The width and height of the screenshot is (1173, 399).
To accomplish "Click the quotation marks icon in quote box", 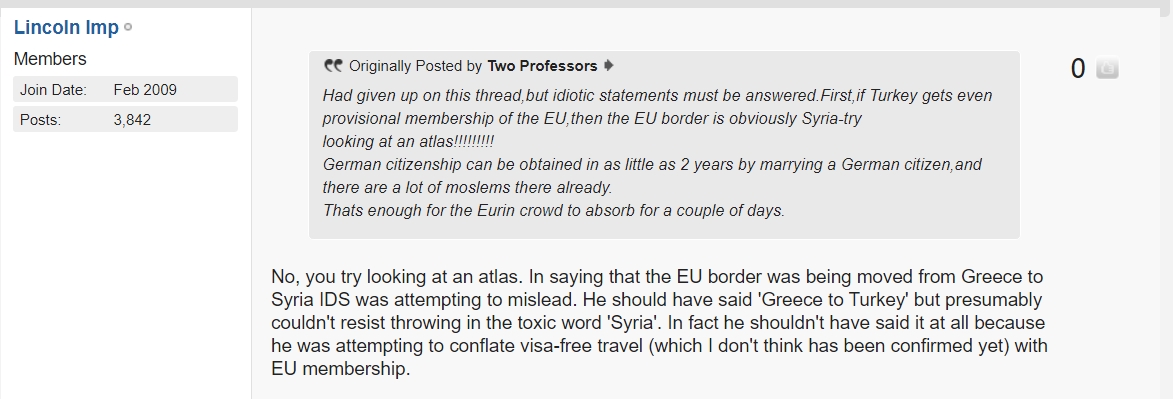I will pos(333,66).
